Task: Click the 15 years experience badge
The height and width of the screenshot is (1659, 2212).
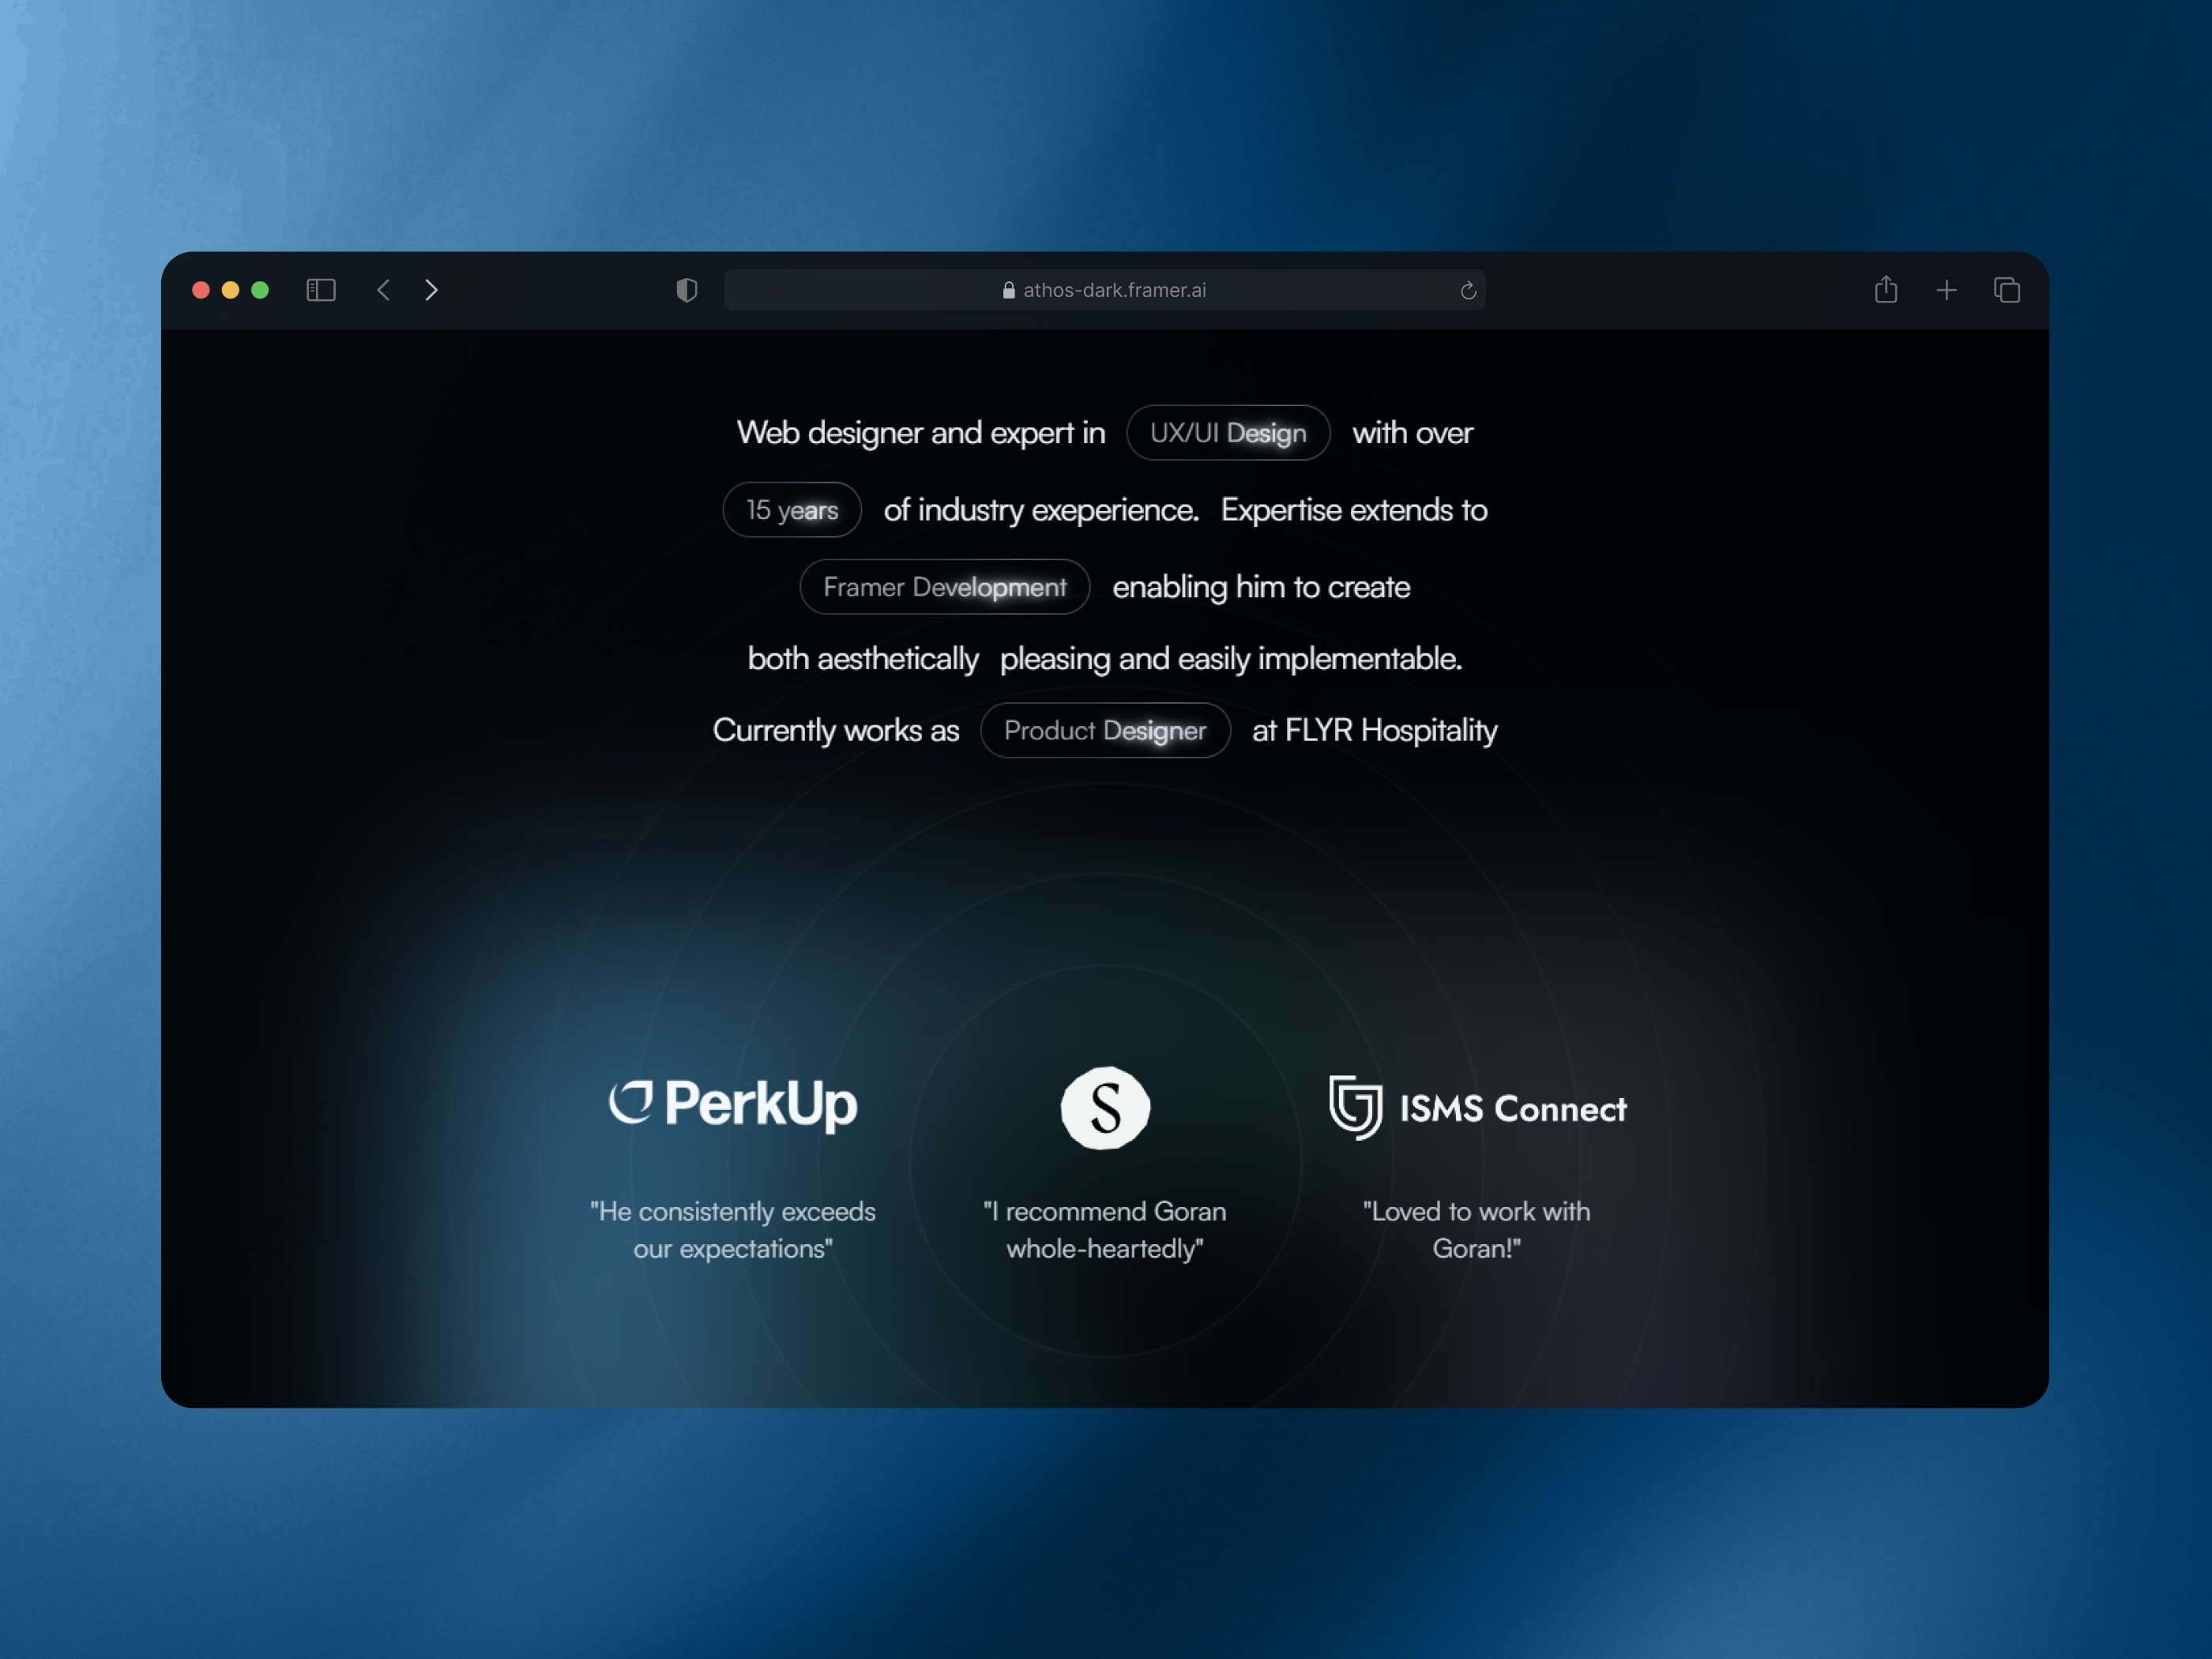Action: [x=789, y=510]
